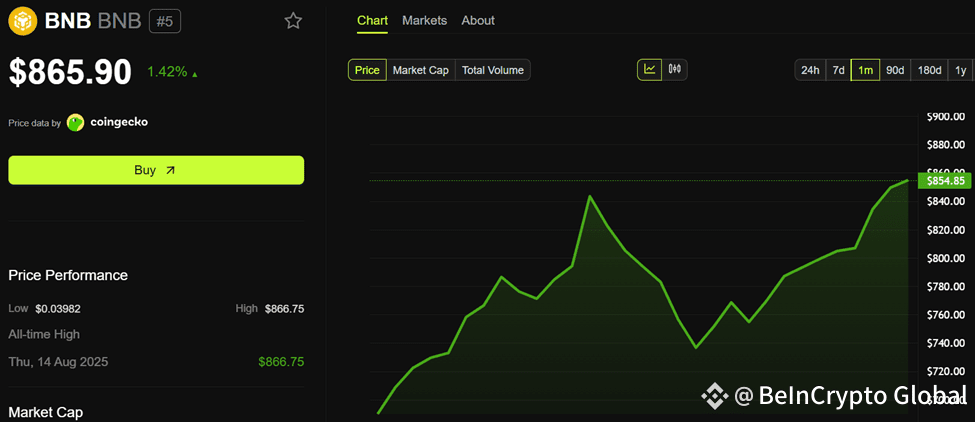The height and width of the screenshot is (422, 975).
Task: Click the All-time High label
Action: click(x=44, y=334)
